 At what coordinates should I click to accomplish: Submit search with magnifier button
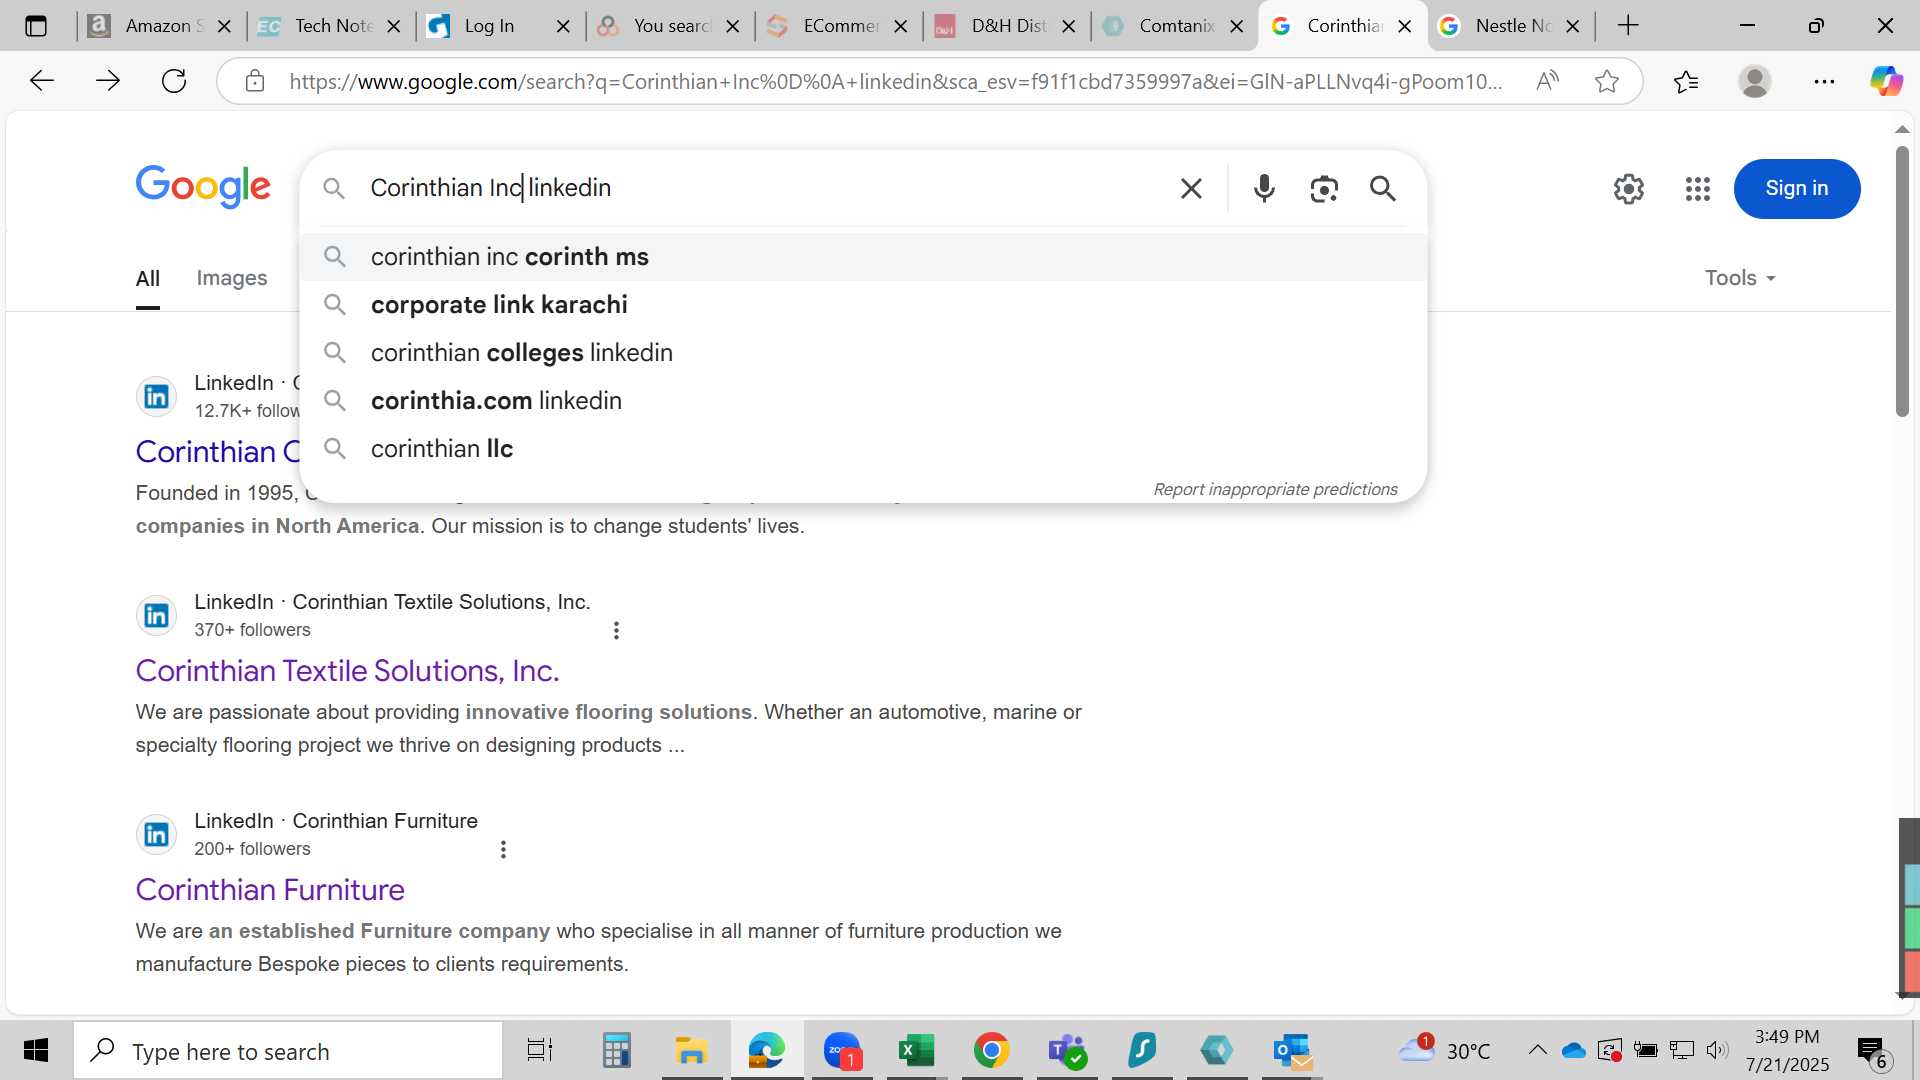point(1383,188)
